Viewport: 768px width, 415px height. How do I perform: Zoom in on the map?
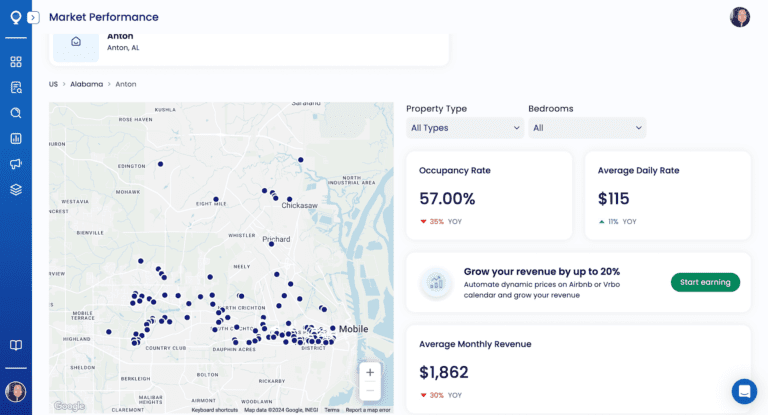[370, 373]
